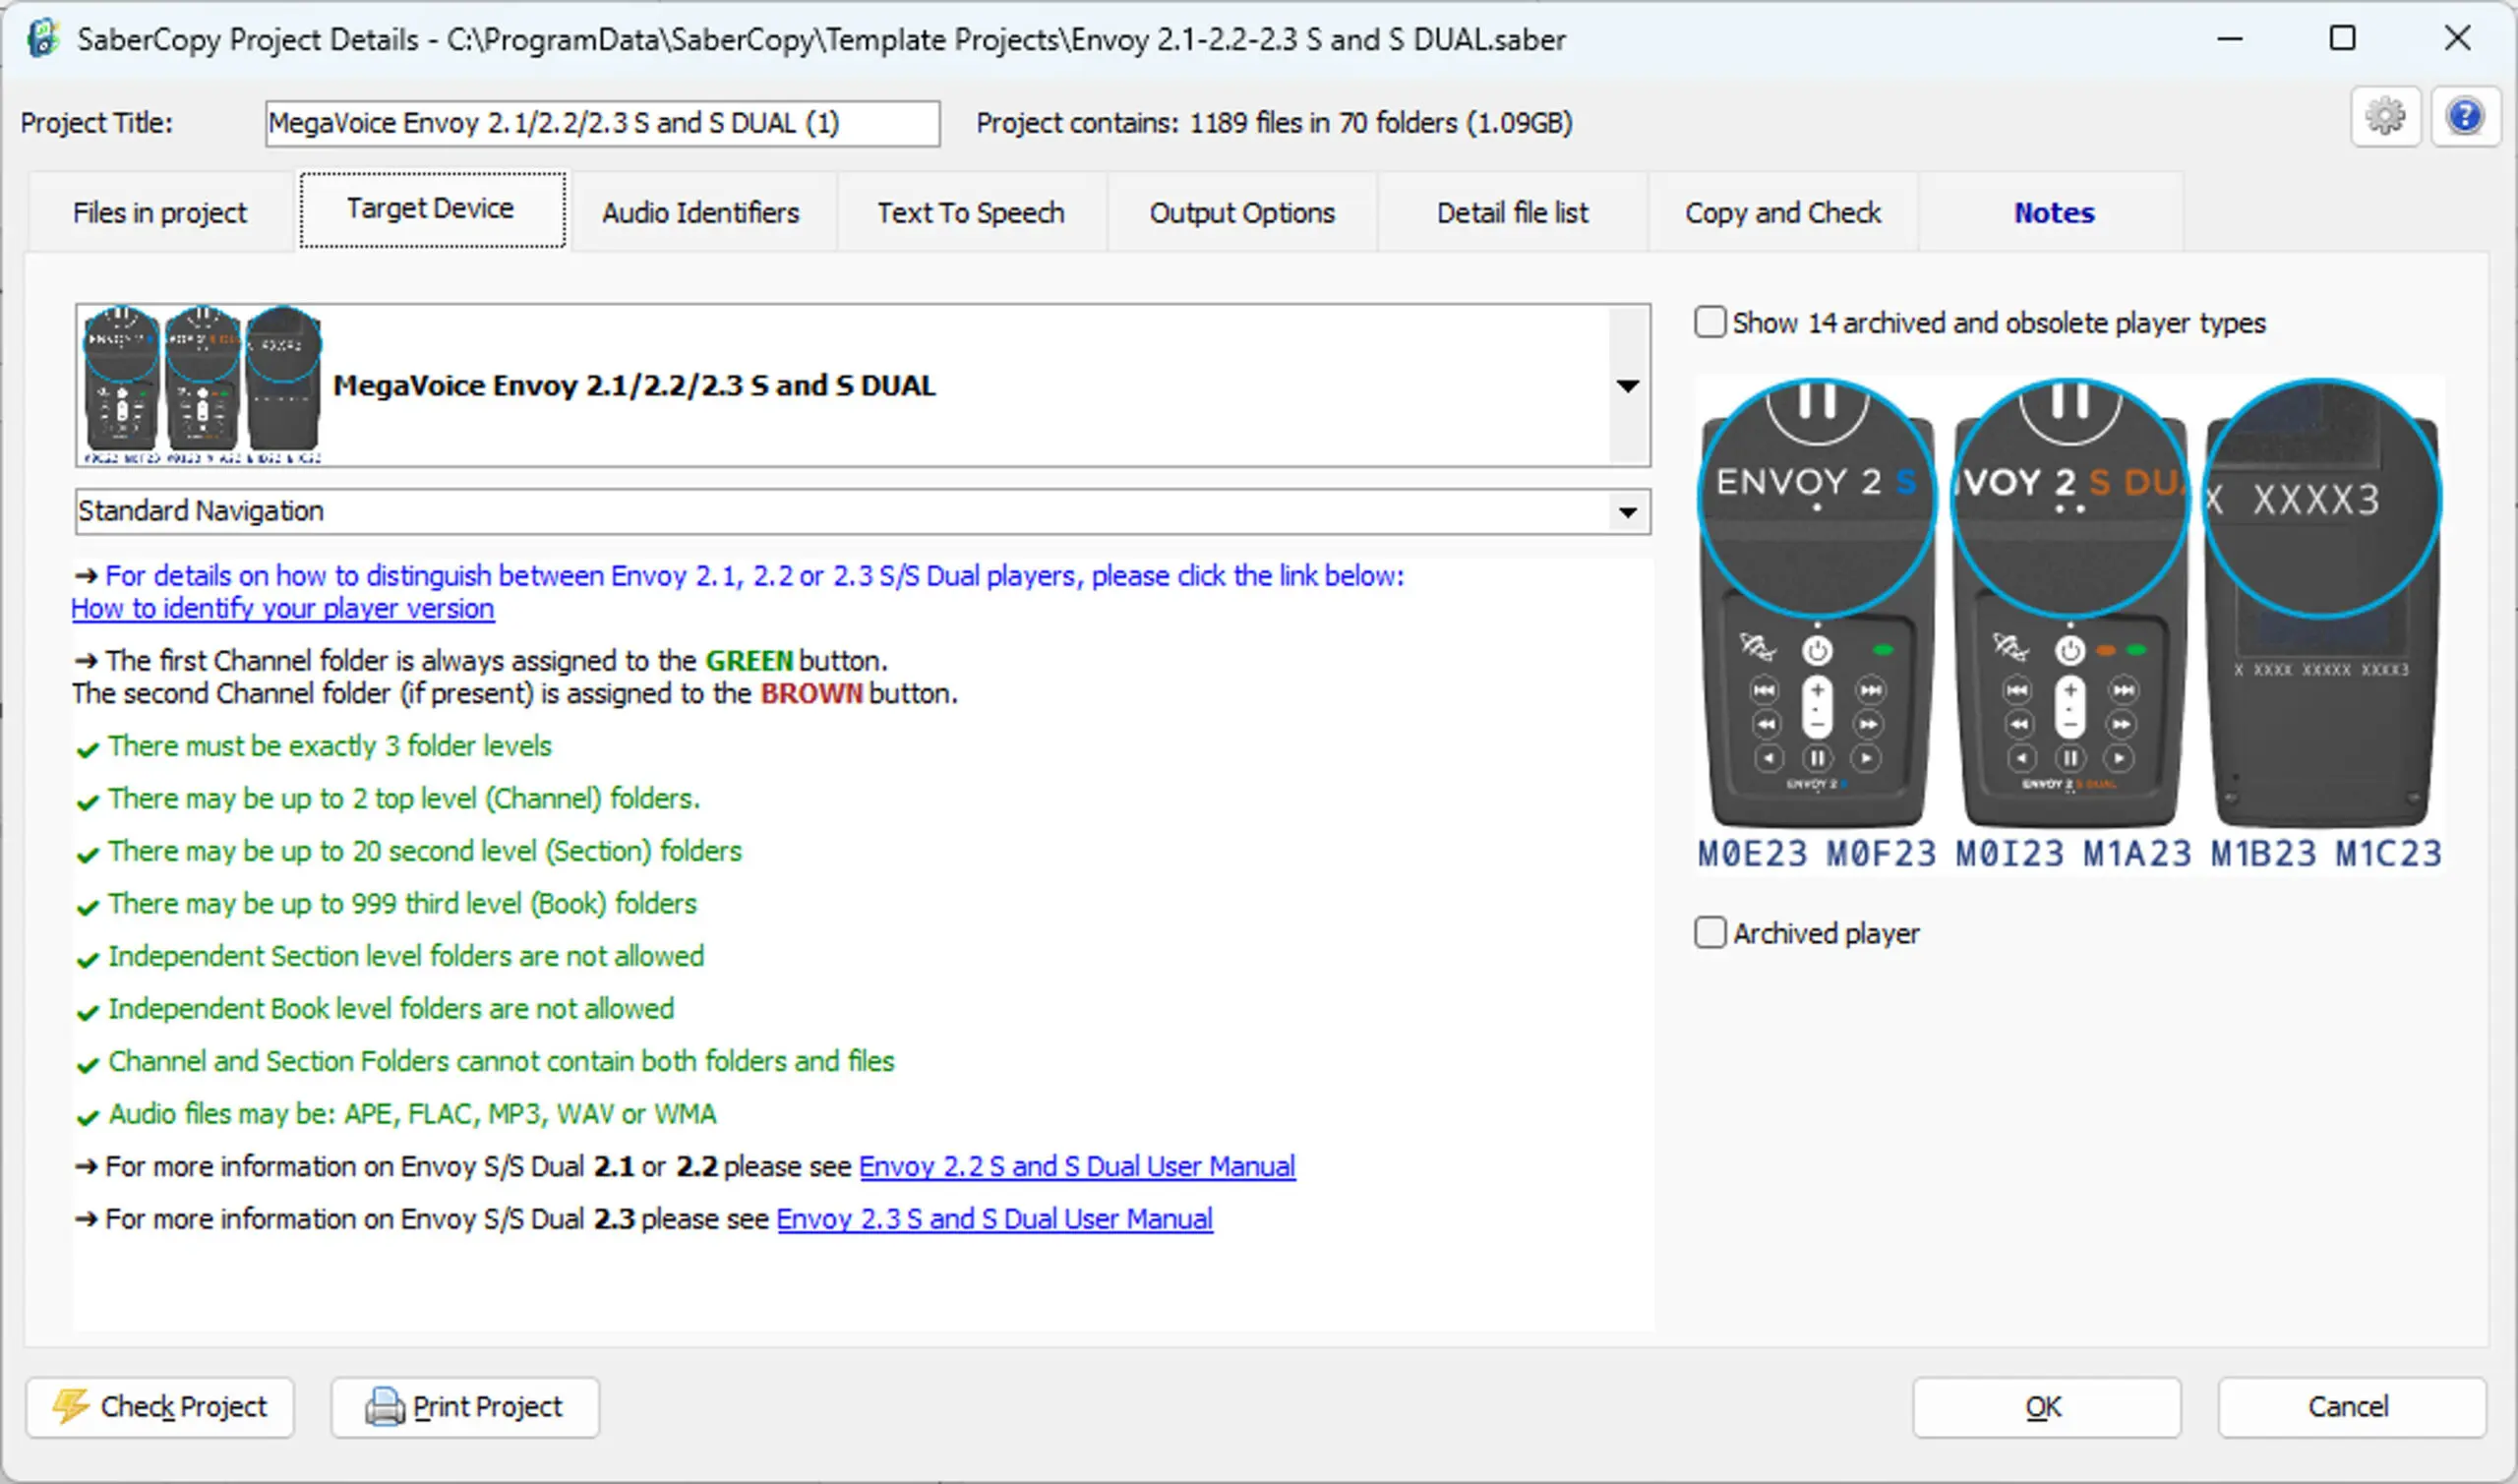The width and height of the screenshot is (2518, 1484).
Task: Click the Project Title input field
Action: pyautogui.click(x=602, y=123)
